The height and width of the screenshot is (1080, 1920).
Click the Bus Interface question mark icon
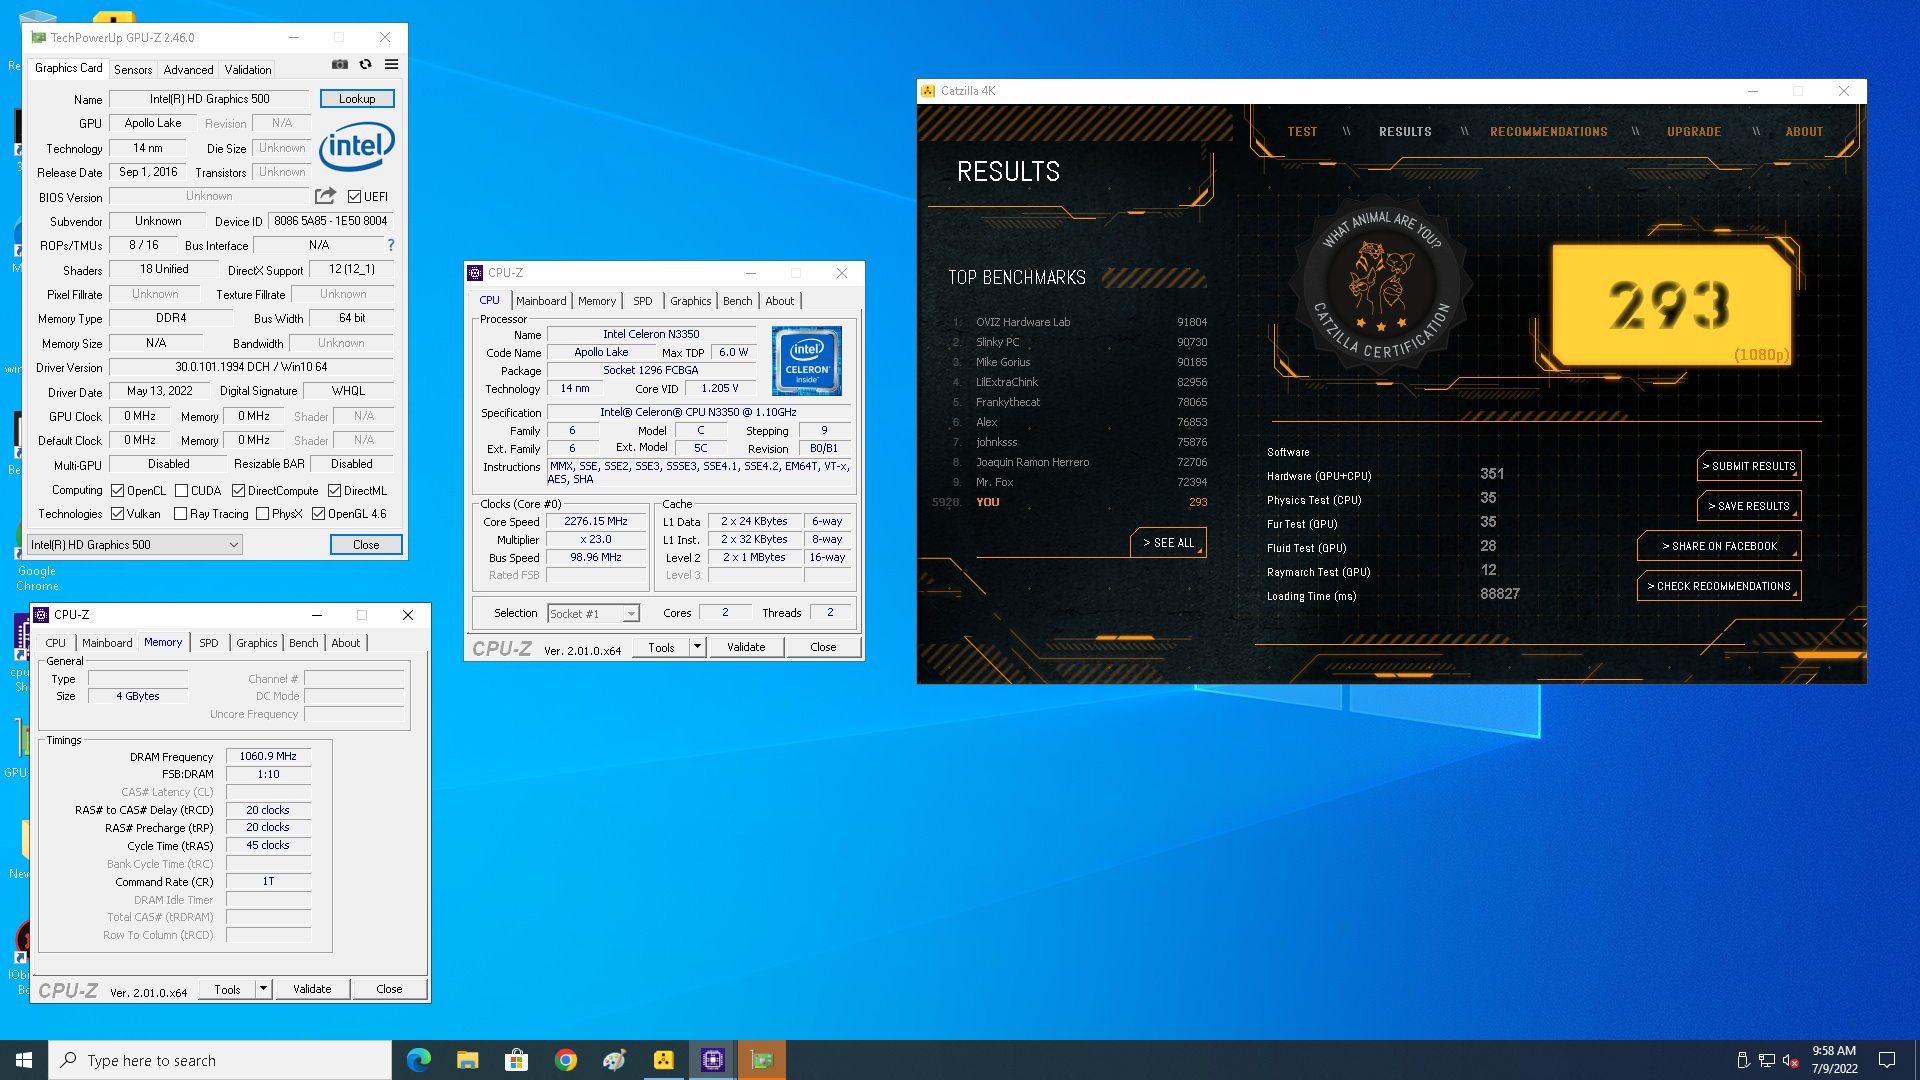point(391,245)
